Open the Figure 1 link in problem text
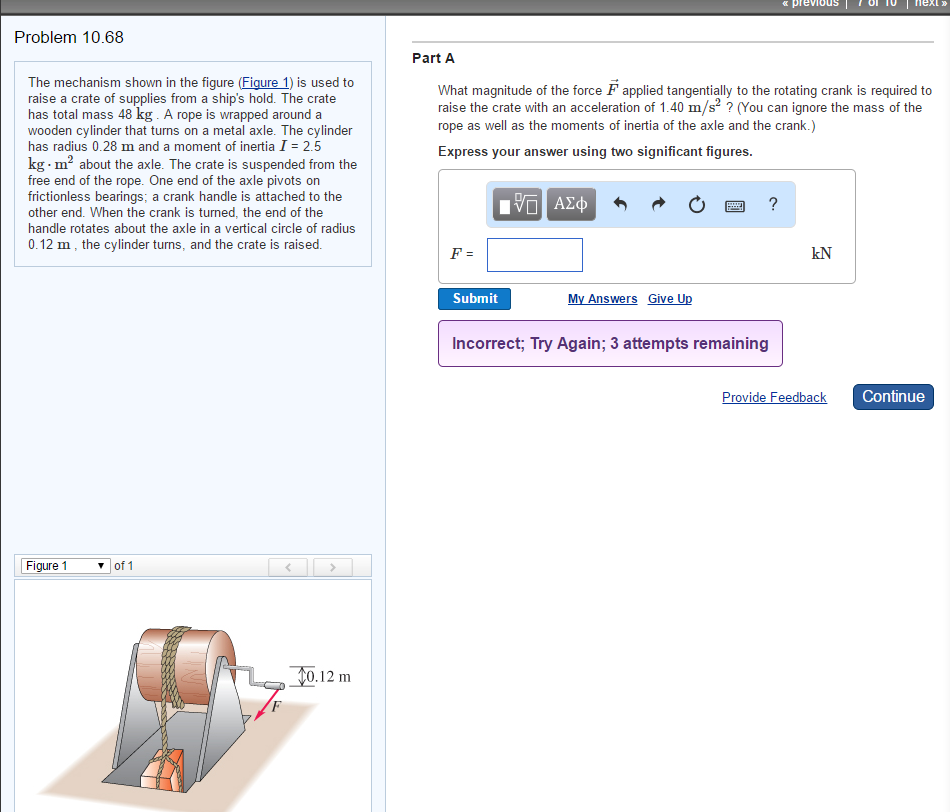 [x=265, y=82]
